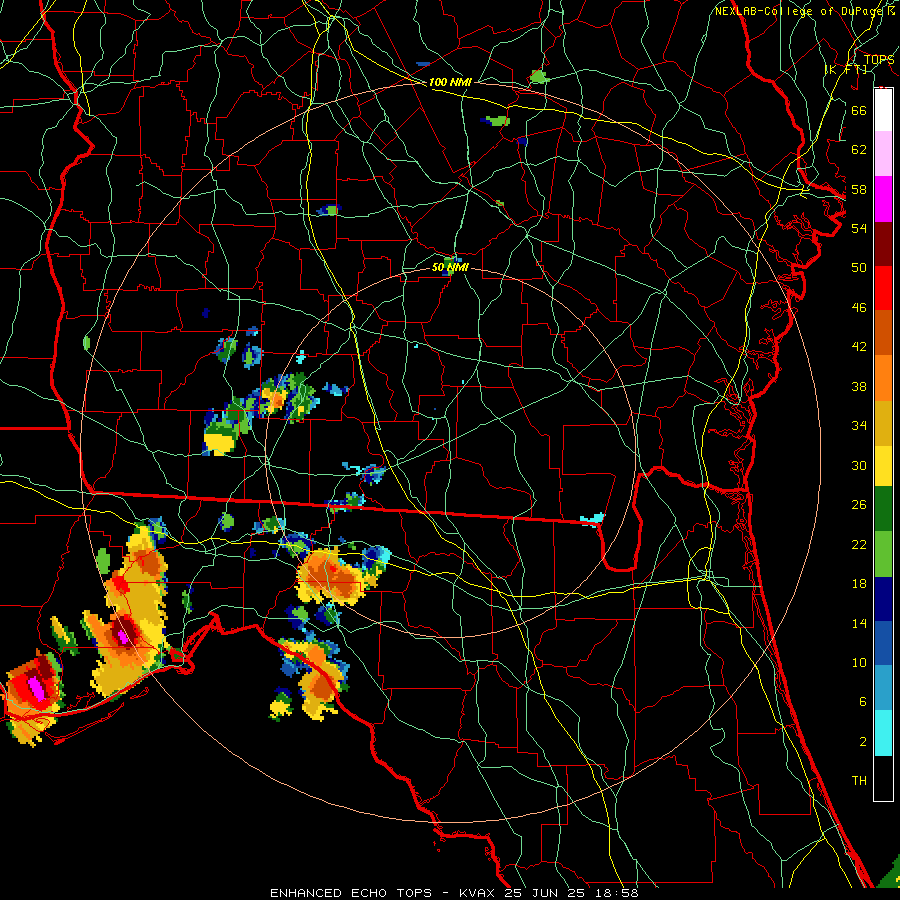900x900 pixels.
Task: Click the 6 label on the legend
Action: pyautogui.click(x=862, y=702)
